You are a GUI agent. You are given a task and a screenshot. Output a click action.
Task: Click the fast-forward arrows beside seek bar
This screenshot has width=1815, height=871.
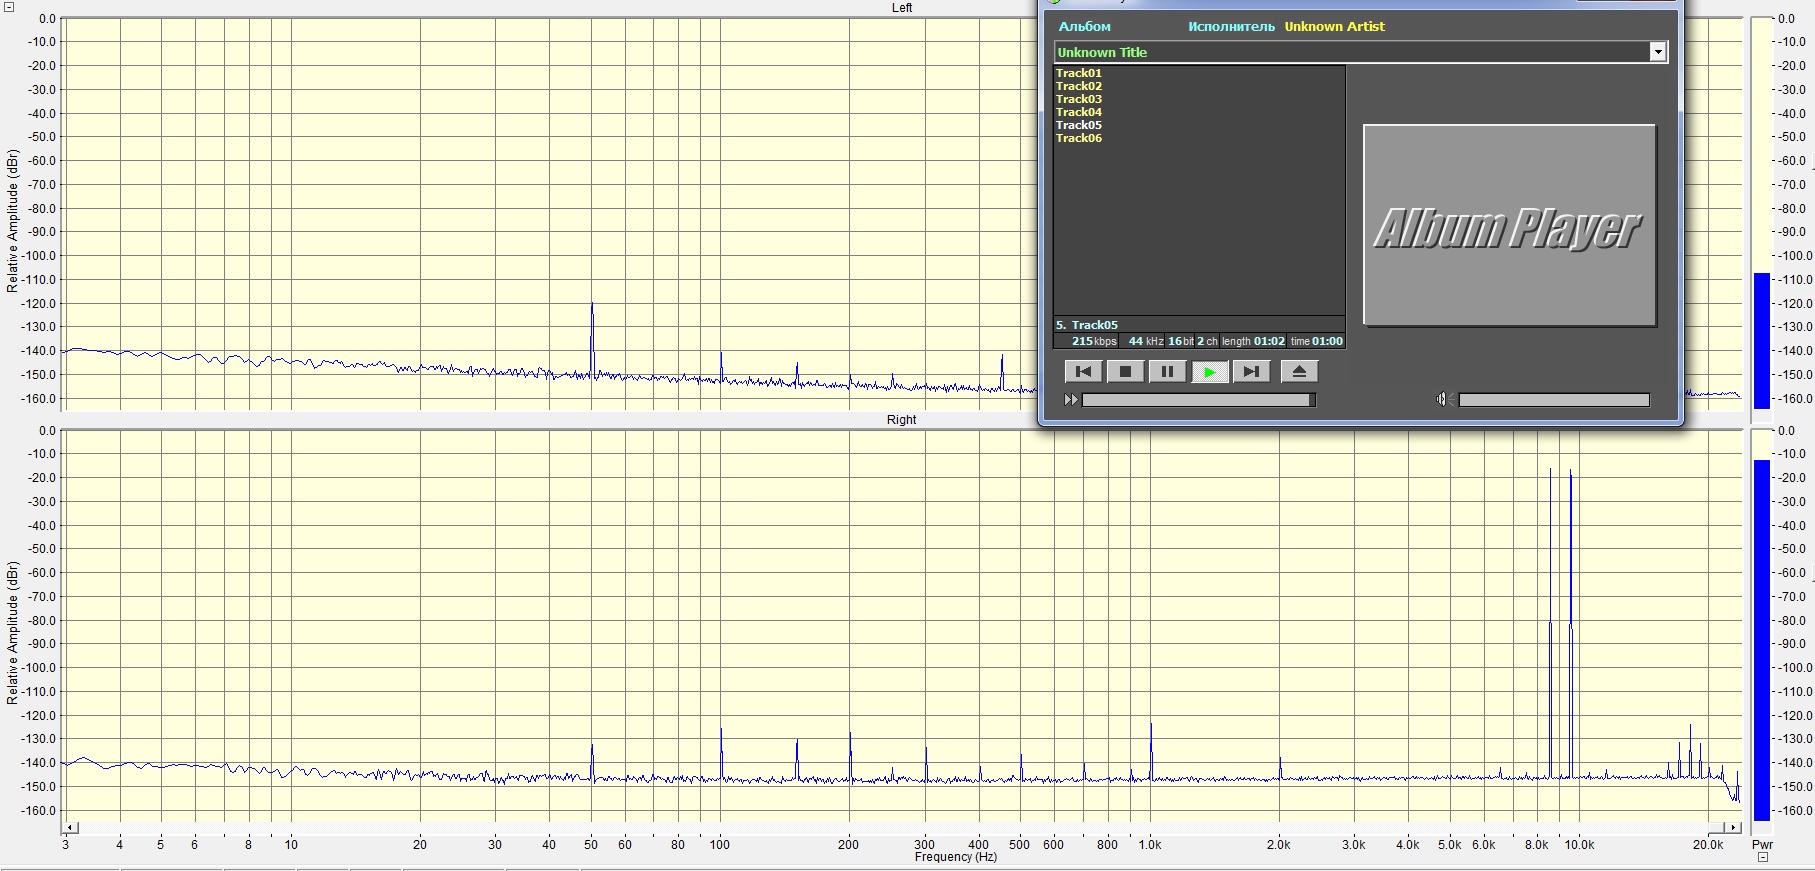pyautogui.click(x=1071, y=400)
